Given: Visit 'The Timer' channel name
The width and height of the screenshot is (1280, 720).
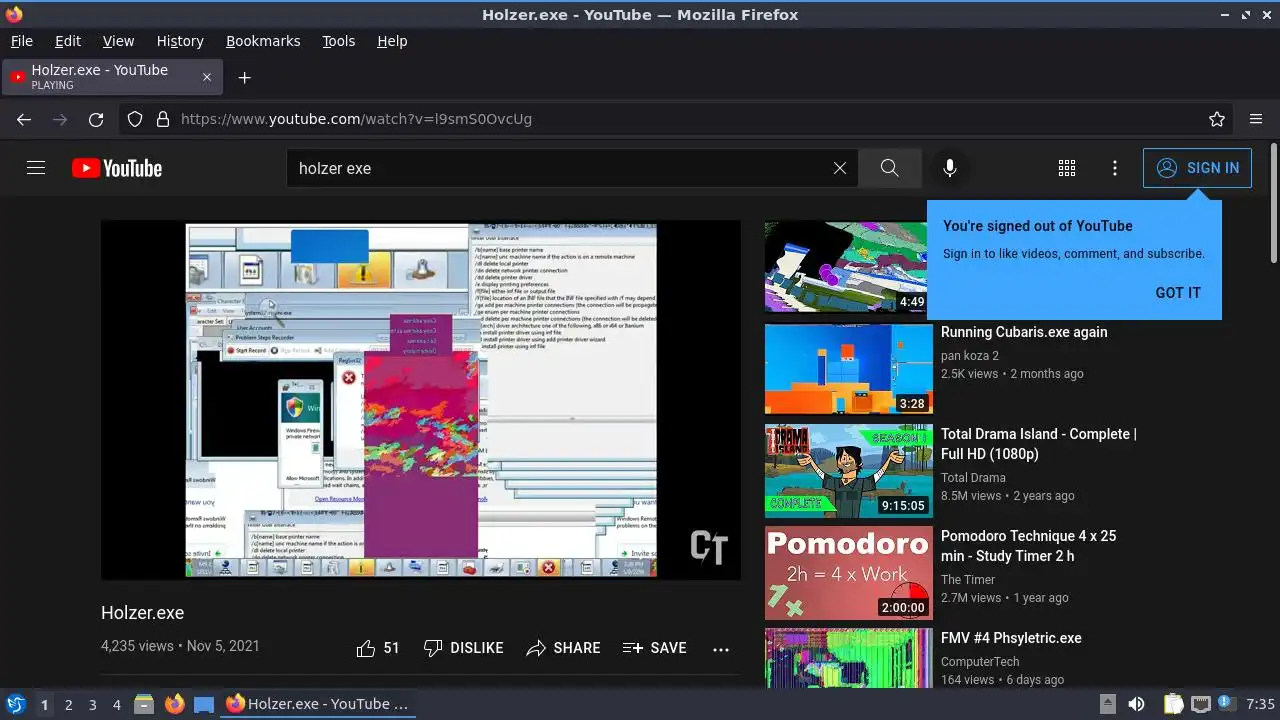Looking at the screenshot, I should click(968, 580).
